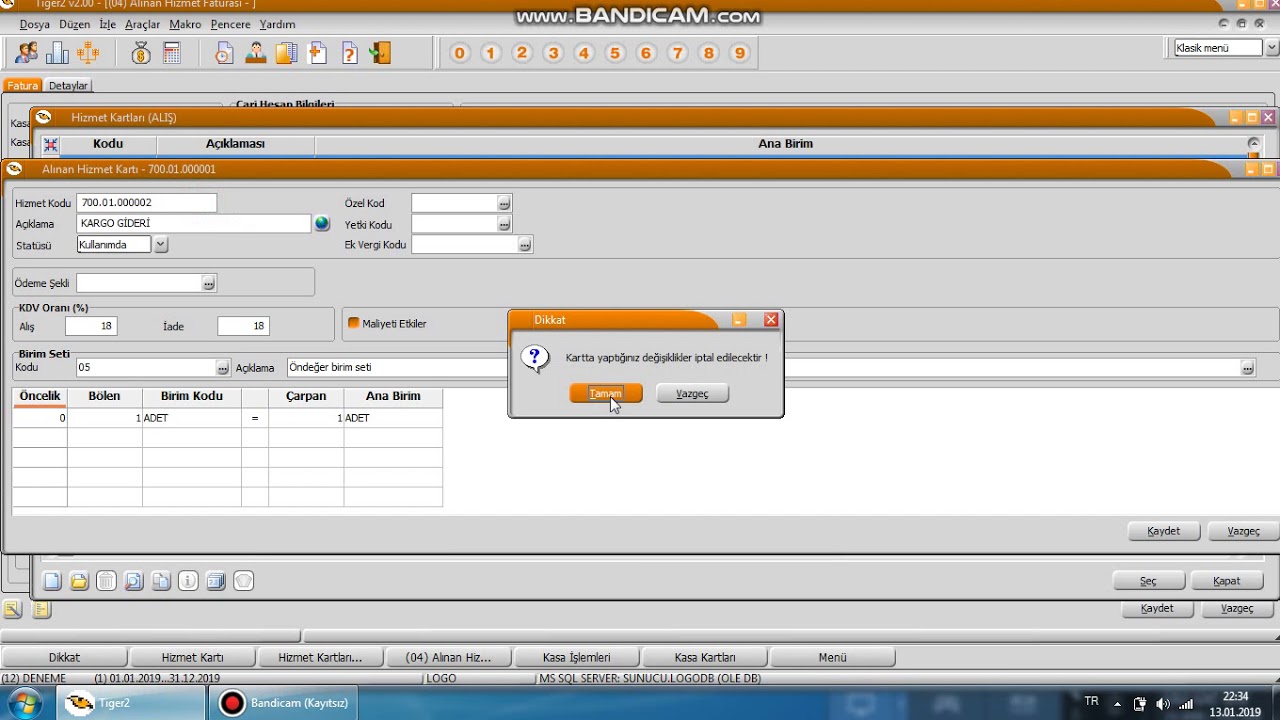The width and height of the screenshot is (1280, 720).
Task: Click the orange organization tree toolbar icon
Action: click(x=88, y=53)
